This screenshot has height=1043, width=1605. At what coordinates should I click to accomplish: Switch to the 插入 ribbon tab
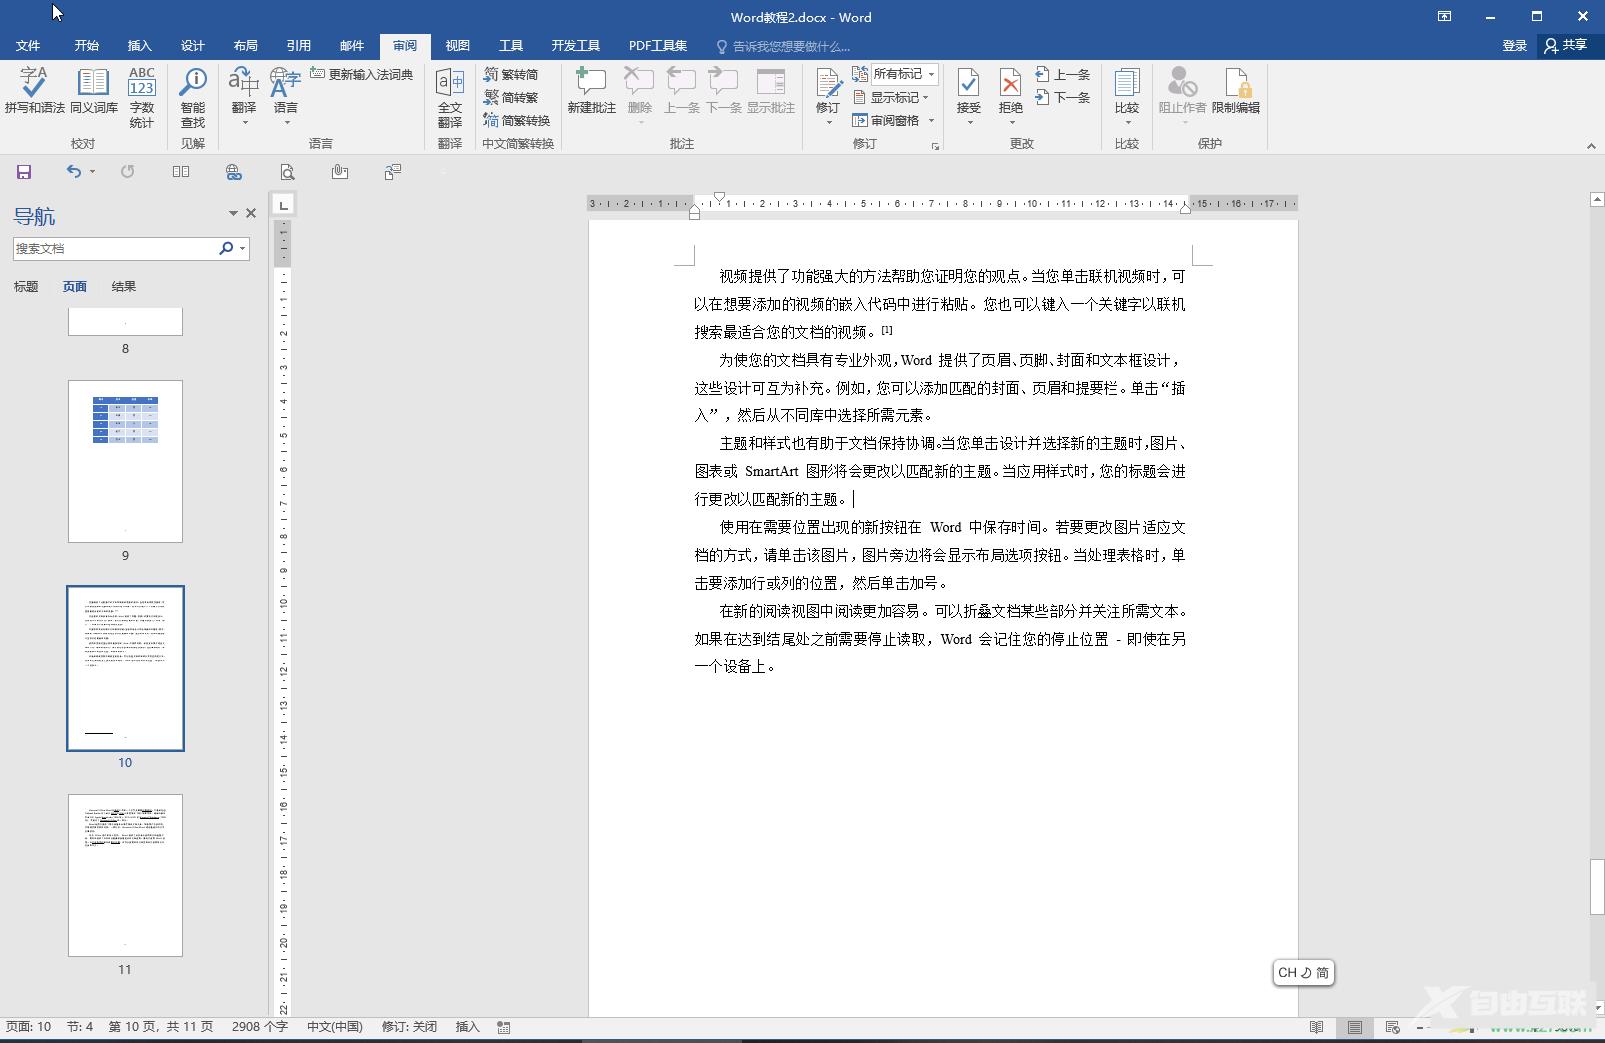(x=139, y=46)
